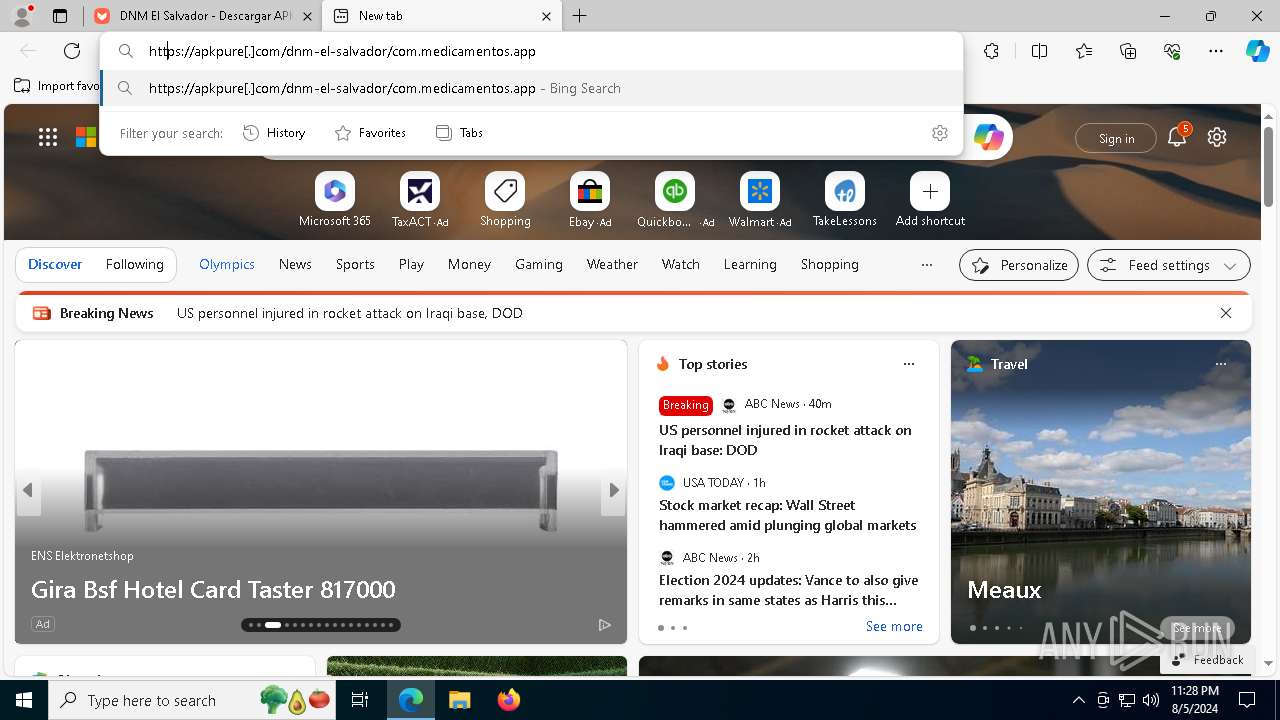
Task: Open Copilot sidebar icon
Action: [1257, 51]
